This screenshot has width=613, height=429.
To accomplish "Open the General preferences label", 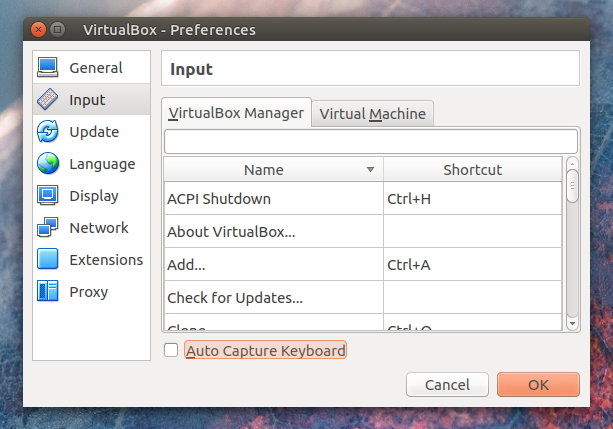I will [x=96, y=68].
